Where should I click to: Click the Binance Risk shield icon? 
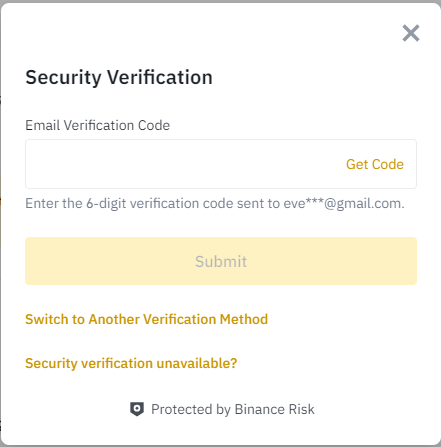(x=137, y=409)
